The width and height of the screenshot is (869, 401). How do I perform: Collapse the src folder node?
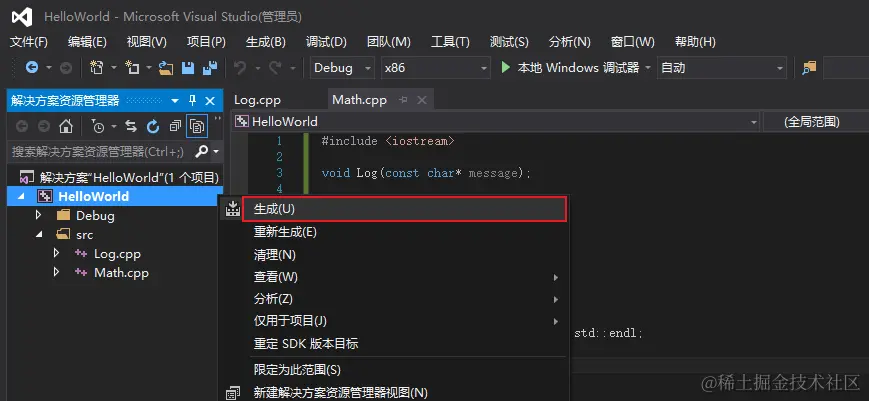[38, 234]
